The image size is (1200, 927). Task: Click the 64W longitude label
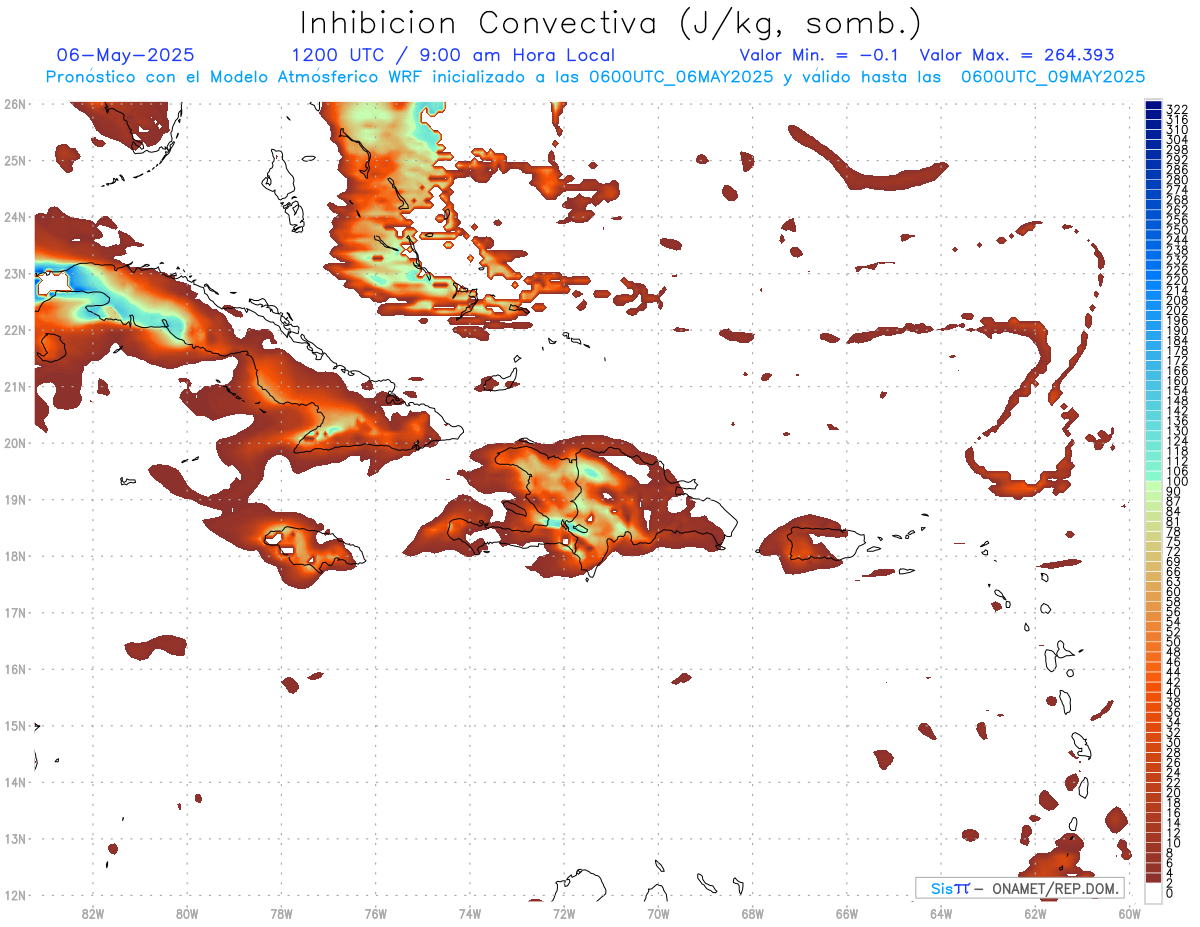click(941, 913)
